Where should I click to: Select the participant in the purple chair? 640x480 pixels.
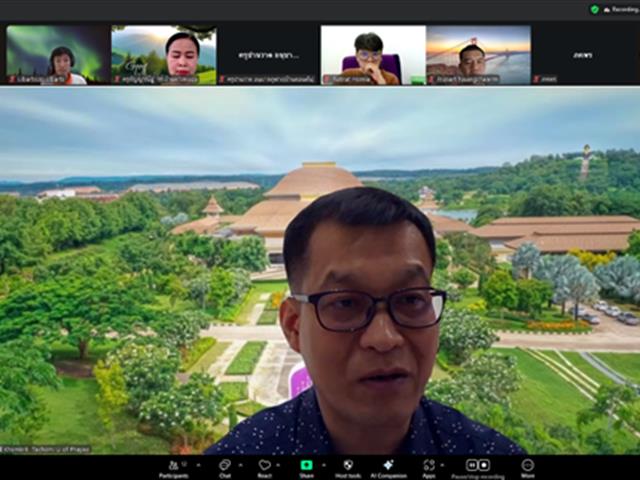coord(372,55)
